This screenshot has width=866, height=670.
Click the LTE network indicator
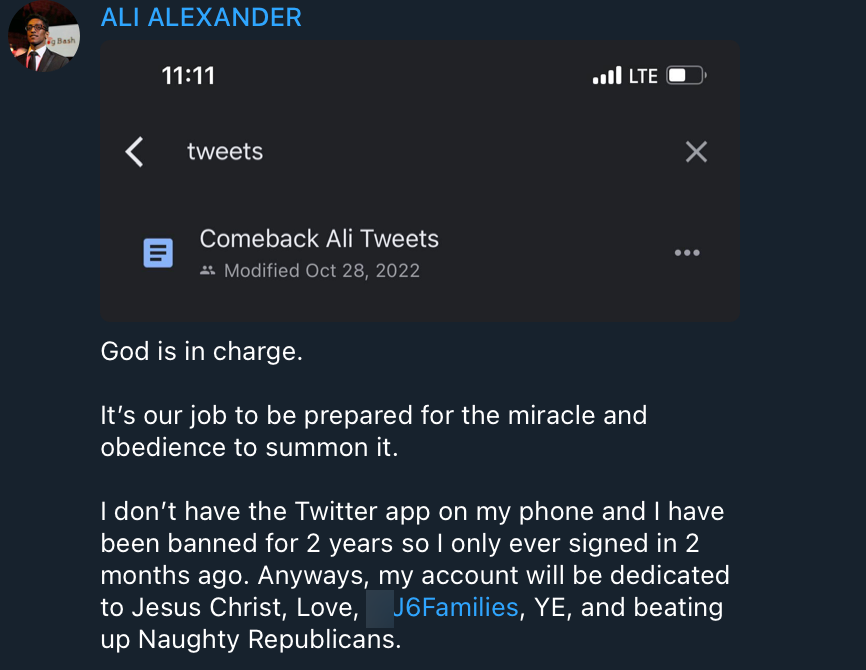tap(643, 76)
